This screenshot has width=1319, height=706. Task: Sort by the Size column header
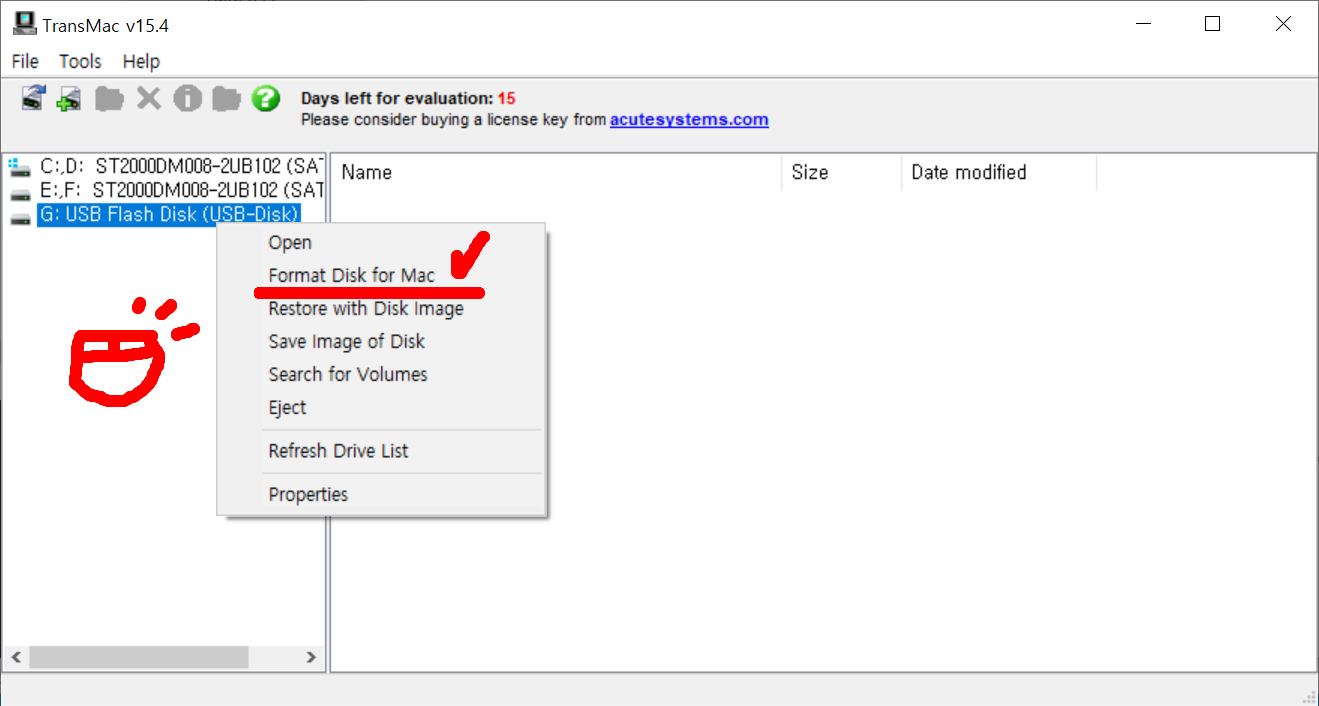[x=841, y=172]
